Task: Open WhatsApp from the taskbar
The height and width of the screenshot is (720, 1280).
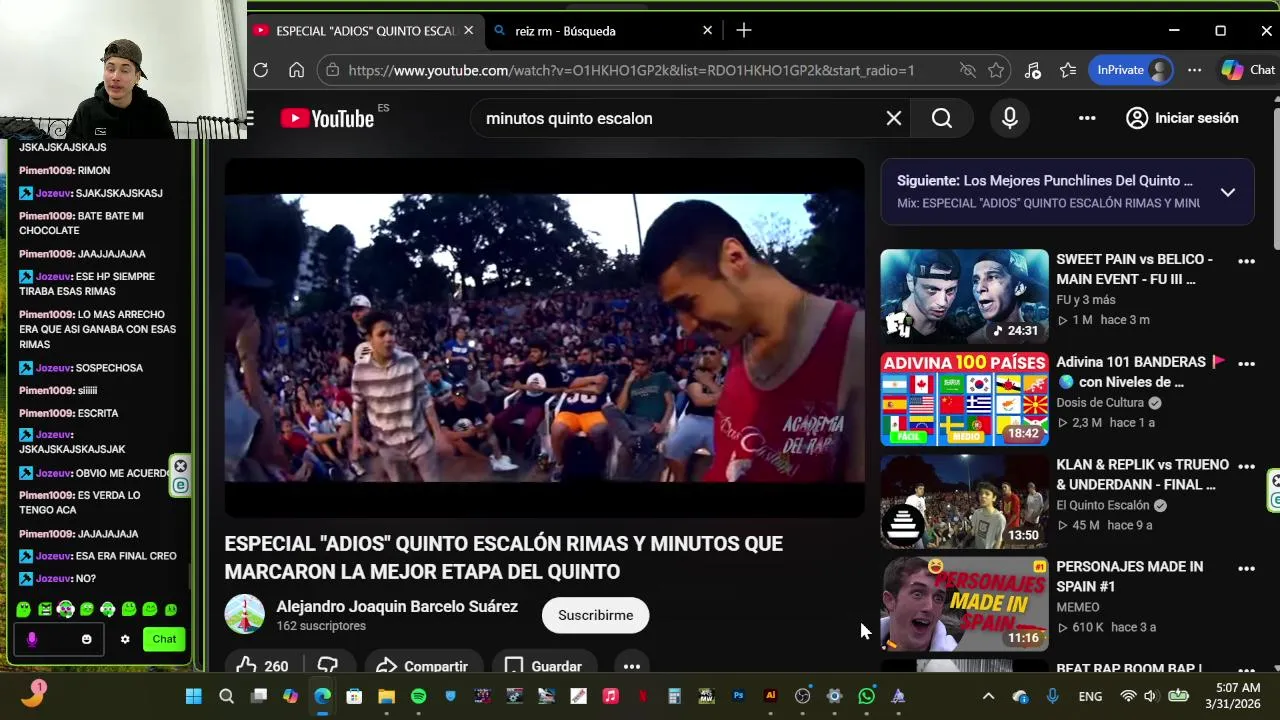Action: coord(866,696)
